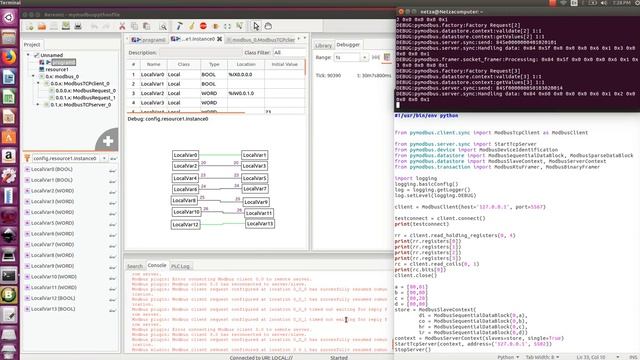The width and height of the screenshot is (640, 360).
Task: Click the %IX0.0.0.0 location cell
Action: pos(246,75)
